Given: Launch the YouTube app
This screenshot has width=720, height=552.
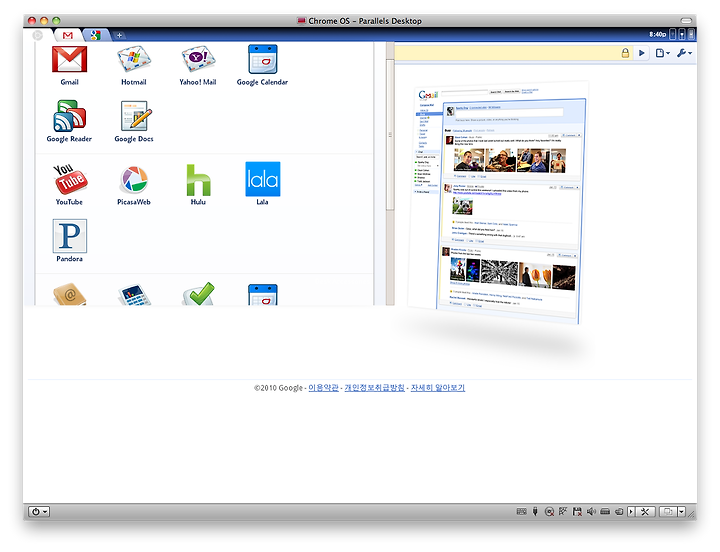Looking at the screenshot, I should tap(70, 179).
